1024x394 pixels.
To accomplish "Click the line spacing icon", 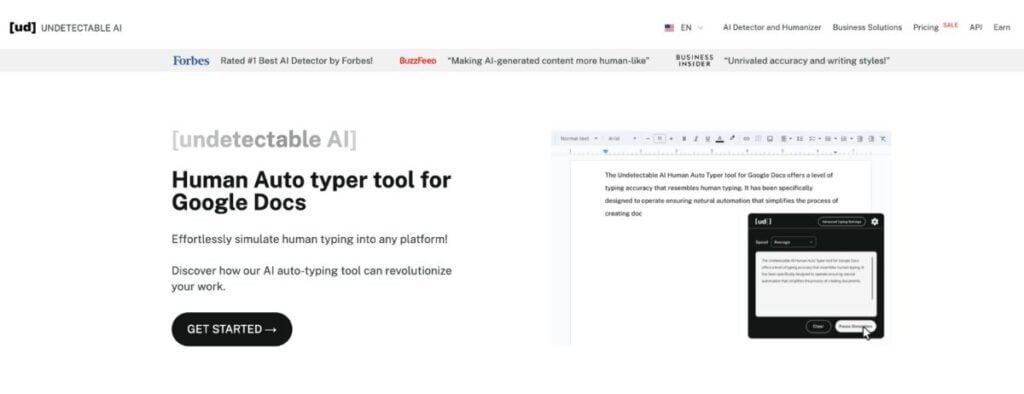I will point(800,139).
